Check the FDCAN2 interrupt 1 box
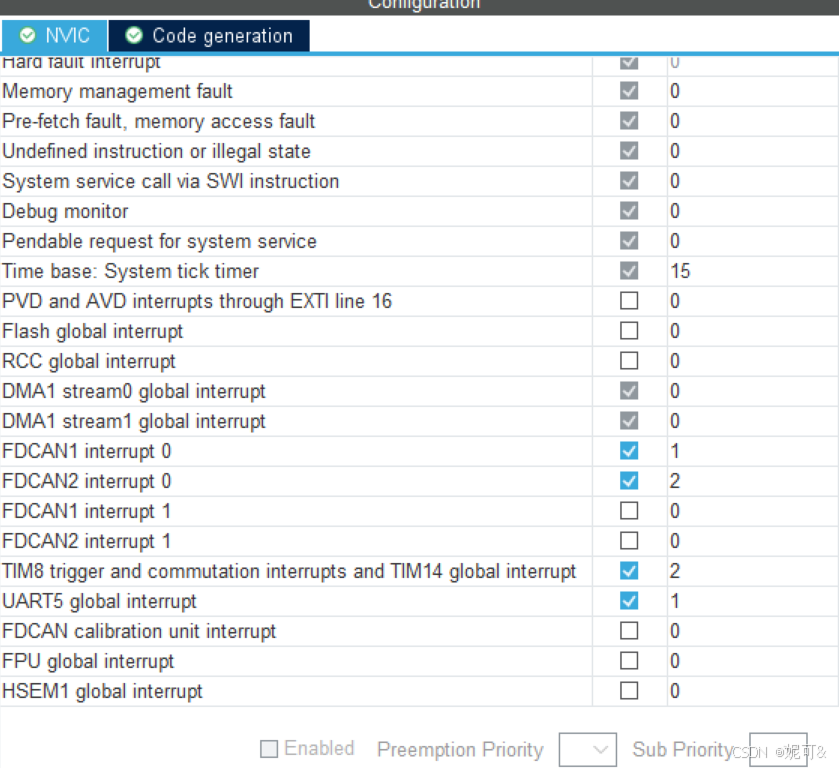 pyautogui.click(x=629, y=541)
